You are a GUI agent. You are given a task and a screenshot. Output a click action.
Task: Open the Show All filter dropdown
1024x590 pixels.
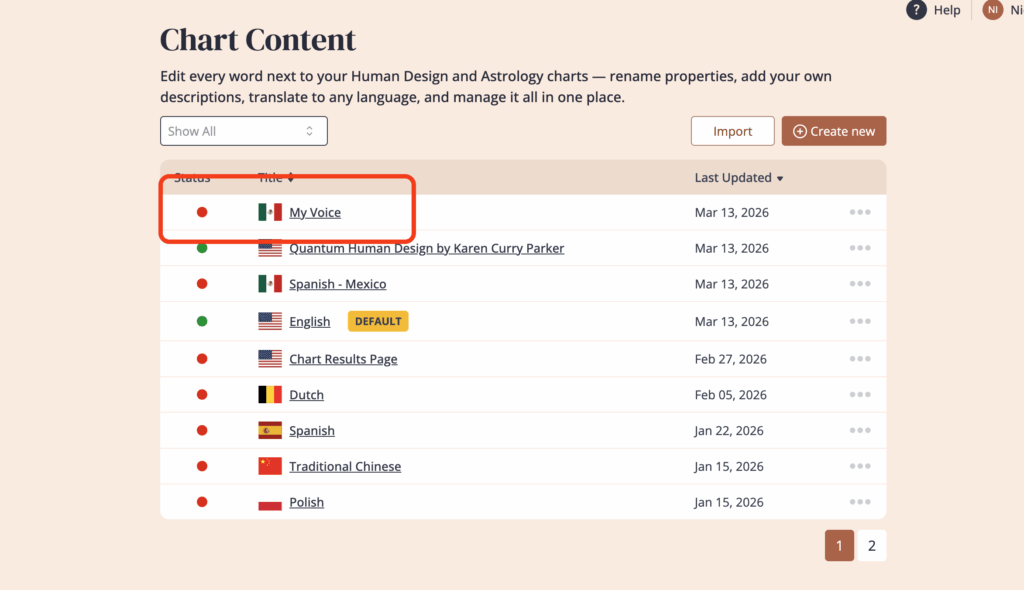point(243,131)
